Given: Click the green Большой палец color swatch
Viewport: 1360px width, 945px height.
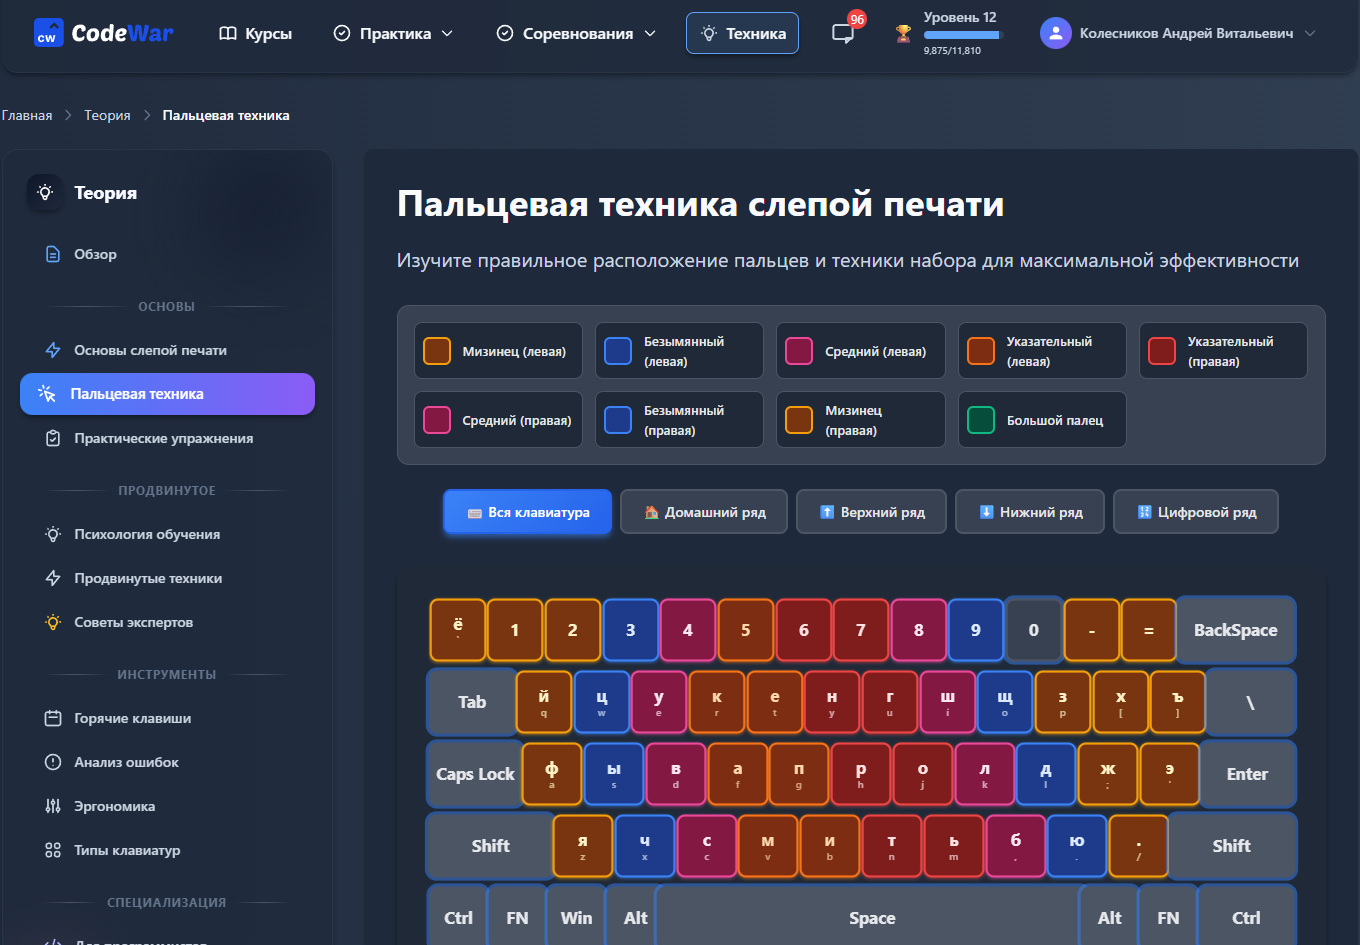Looking at the screenshot, I should pos(981,420).
